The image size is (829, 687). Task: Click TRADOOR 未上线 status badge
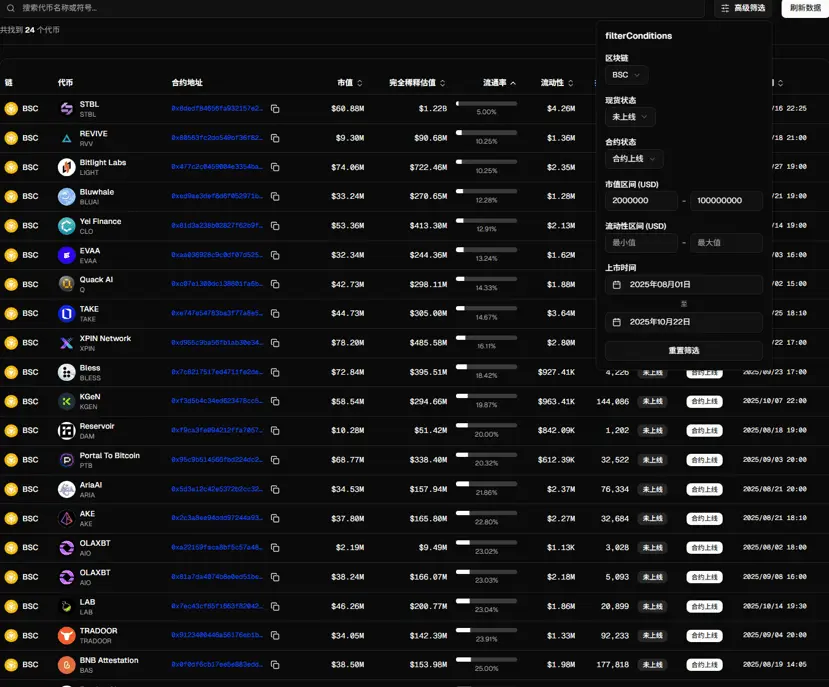[652, 636]
